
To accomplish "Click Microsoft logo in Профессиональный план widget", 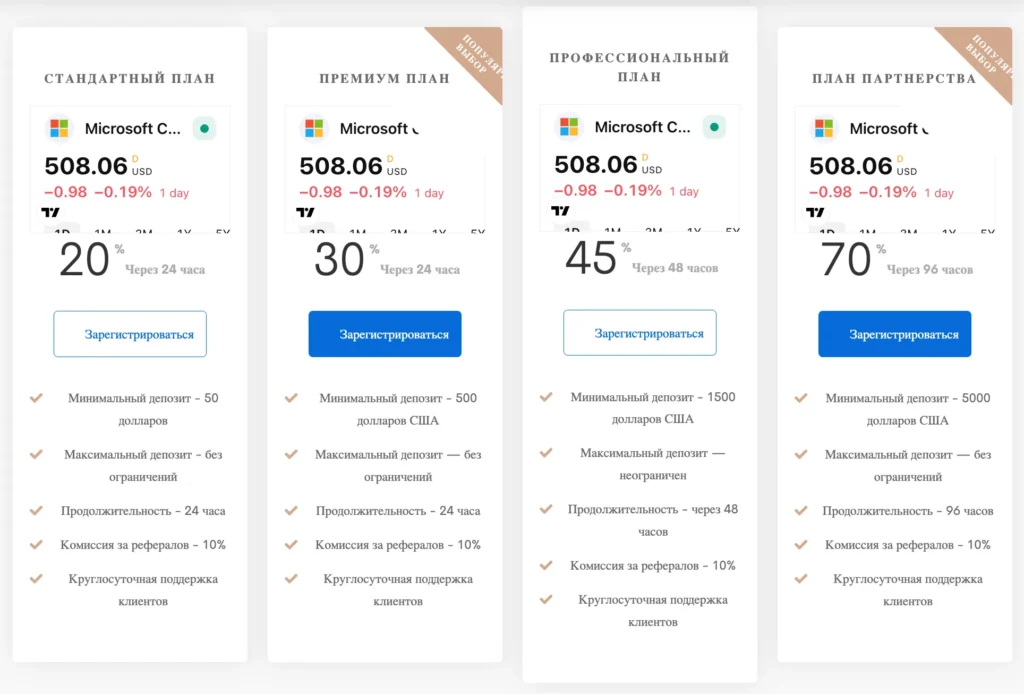I will (x=570, y=127).
